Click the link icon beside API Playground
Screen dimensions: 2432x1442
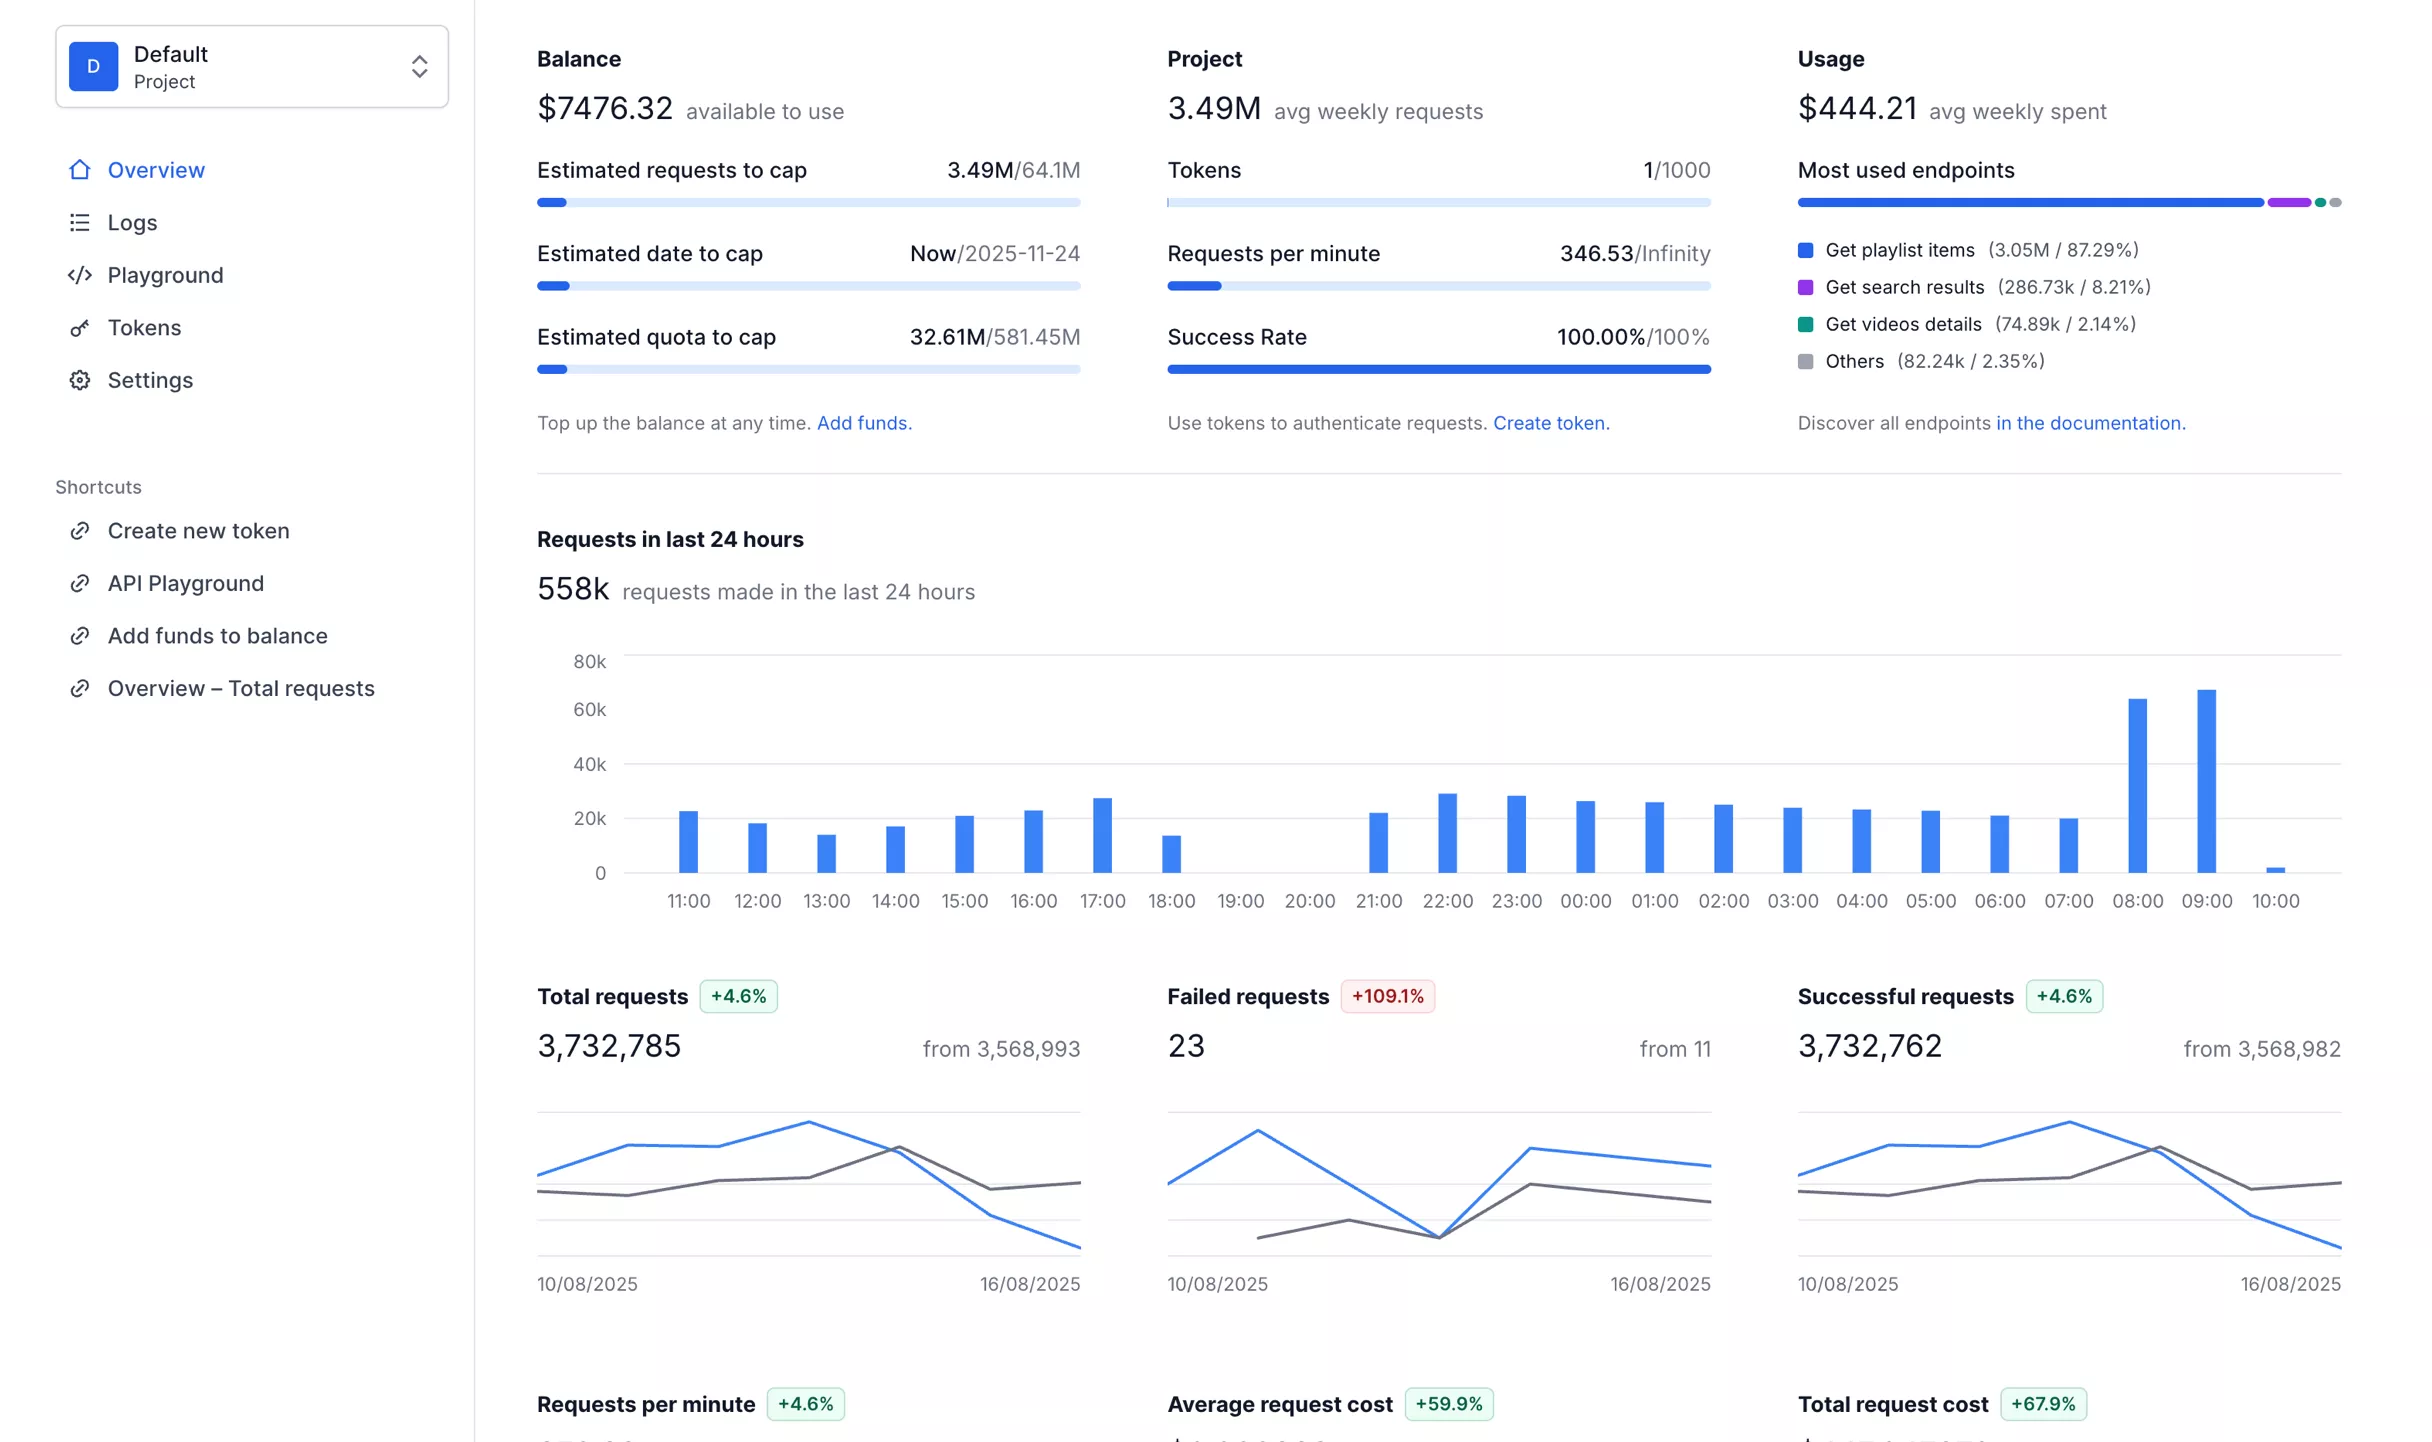pyautogui.click(x=81, y=583)
